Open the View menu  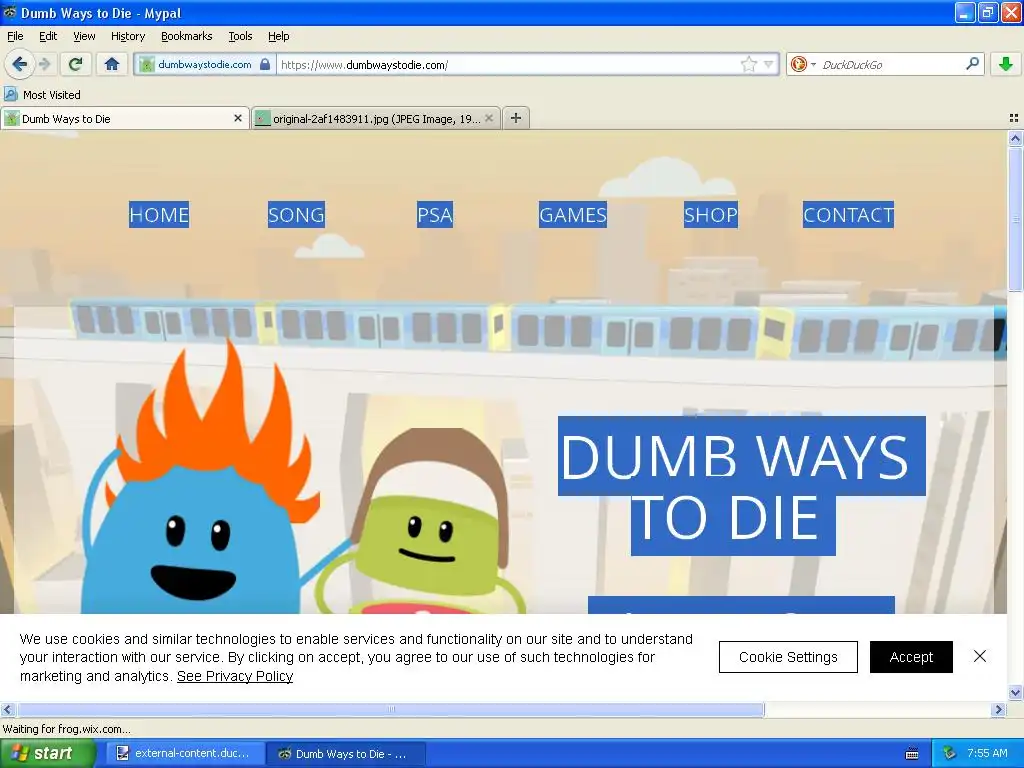pyautogui.click(x=84, y=36)
